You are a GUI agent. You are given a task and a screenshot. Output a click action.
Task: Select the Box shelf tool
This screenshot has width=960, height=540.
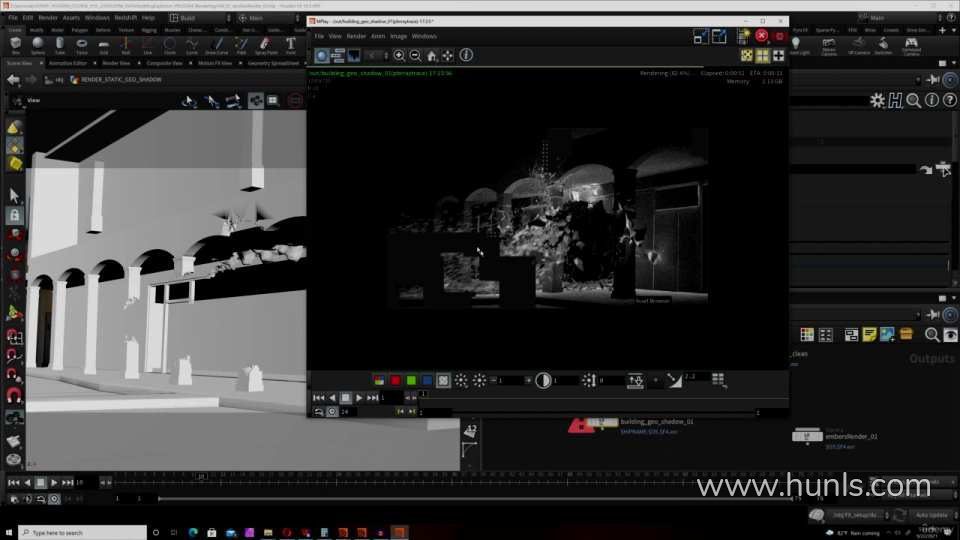pyautogui.click(x=15, y=44)
